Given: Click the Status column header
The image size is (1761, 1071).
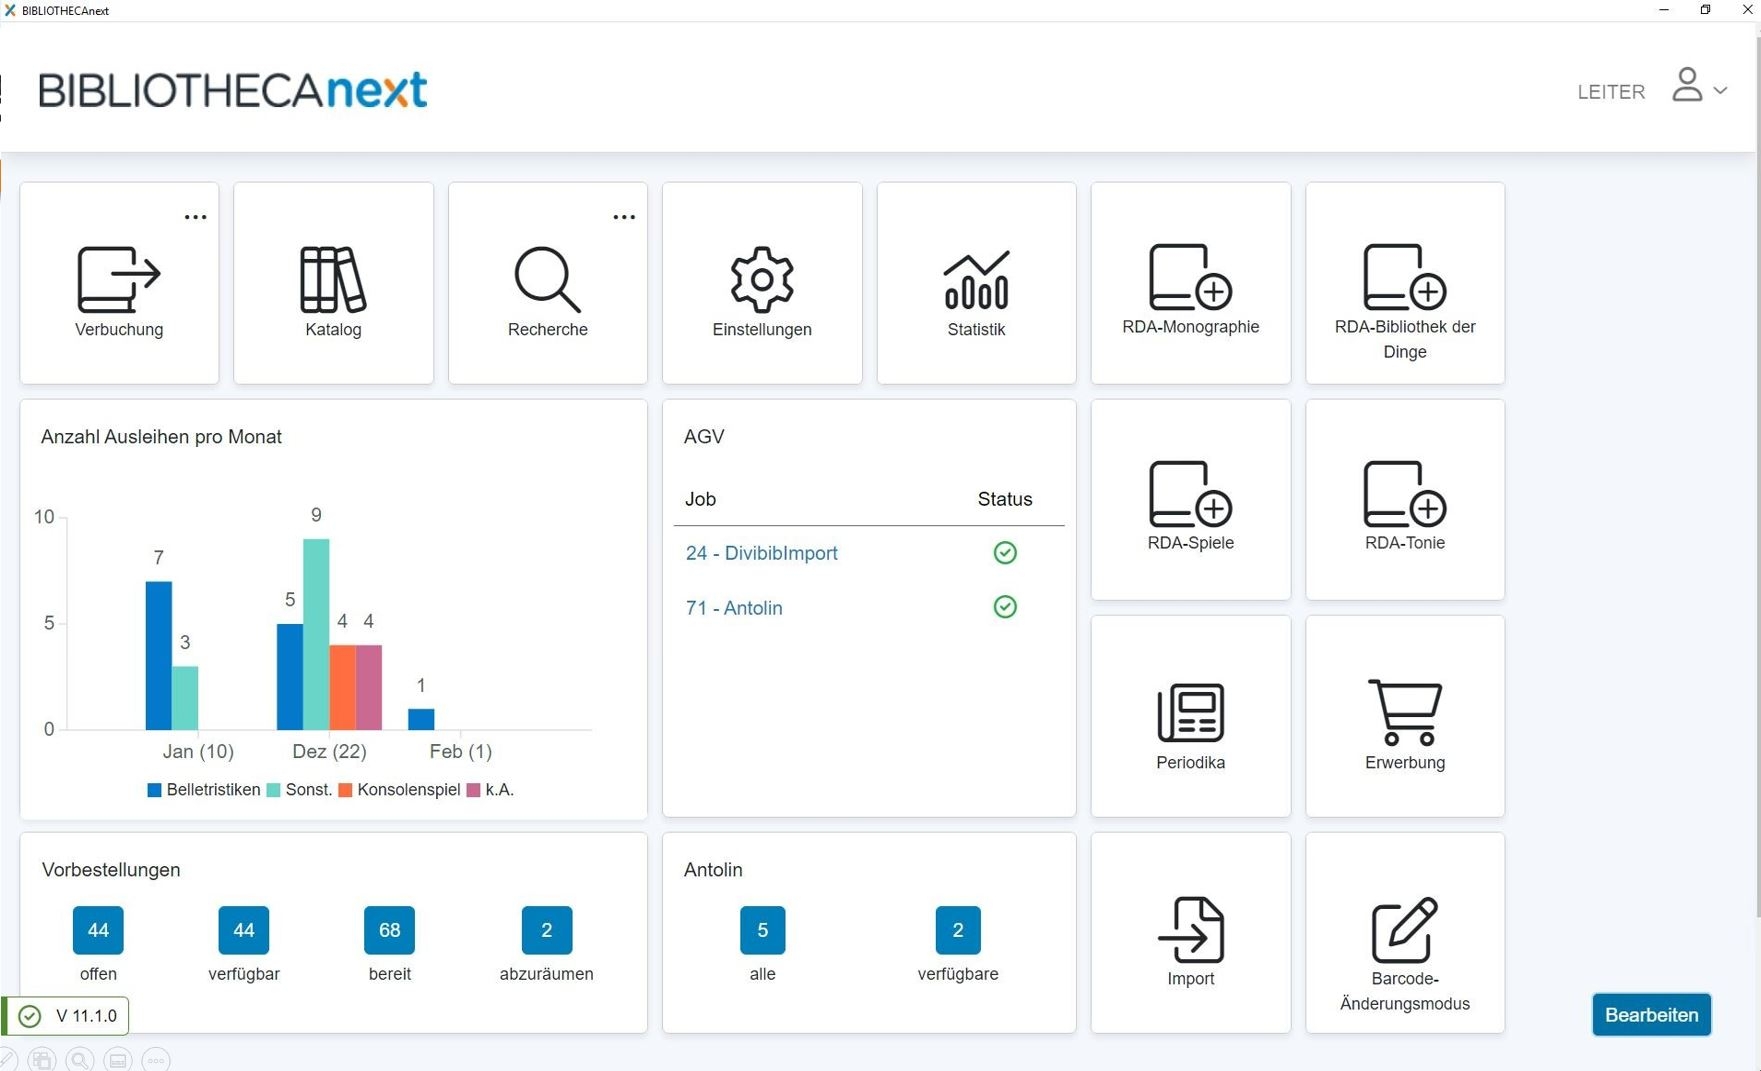Looking at the screenshot, I should click(x=1005, y=499).
